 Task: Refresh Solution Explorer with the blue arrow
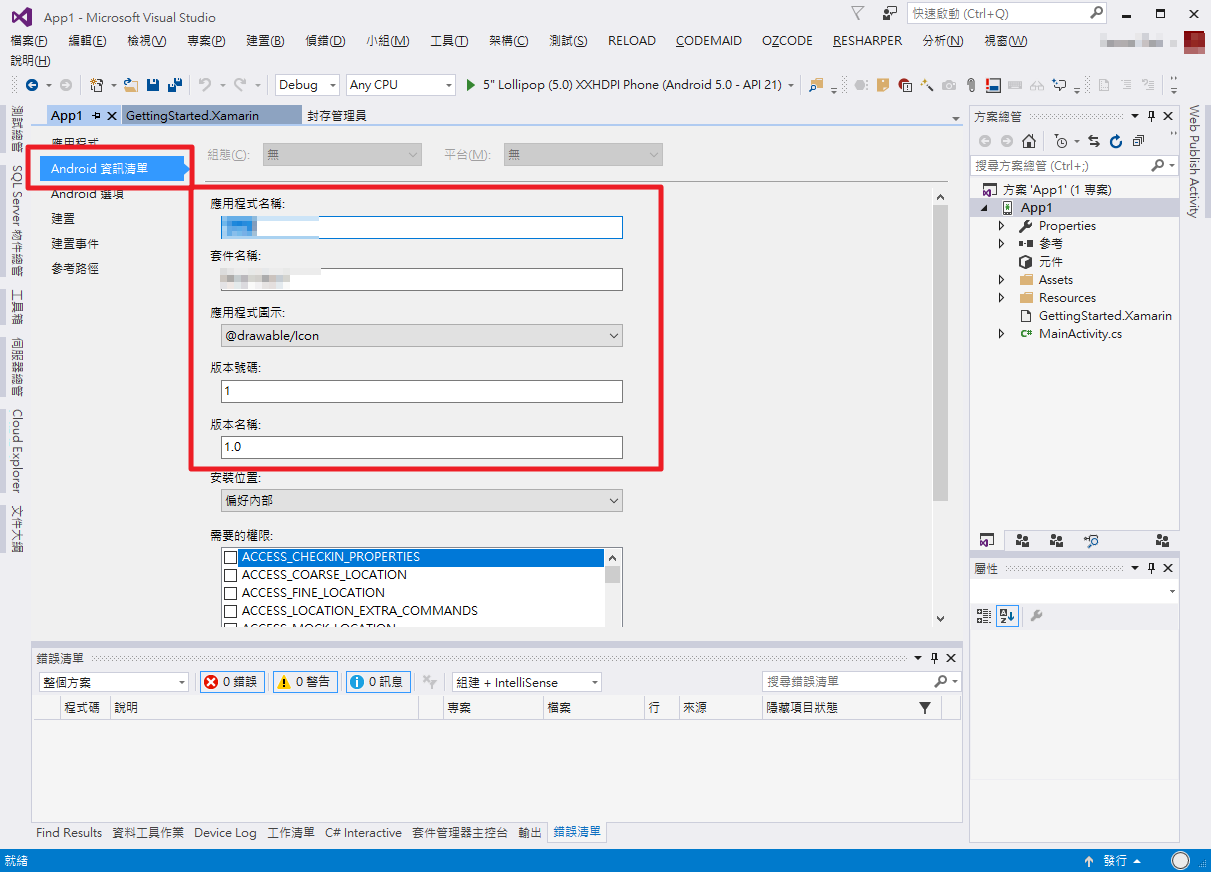pos(1116,142)
